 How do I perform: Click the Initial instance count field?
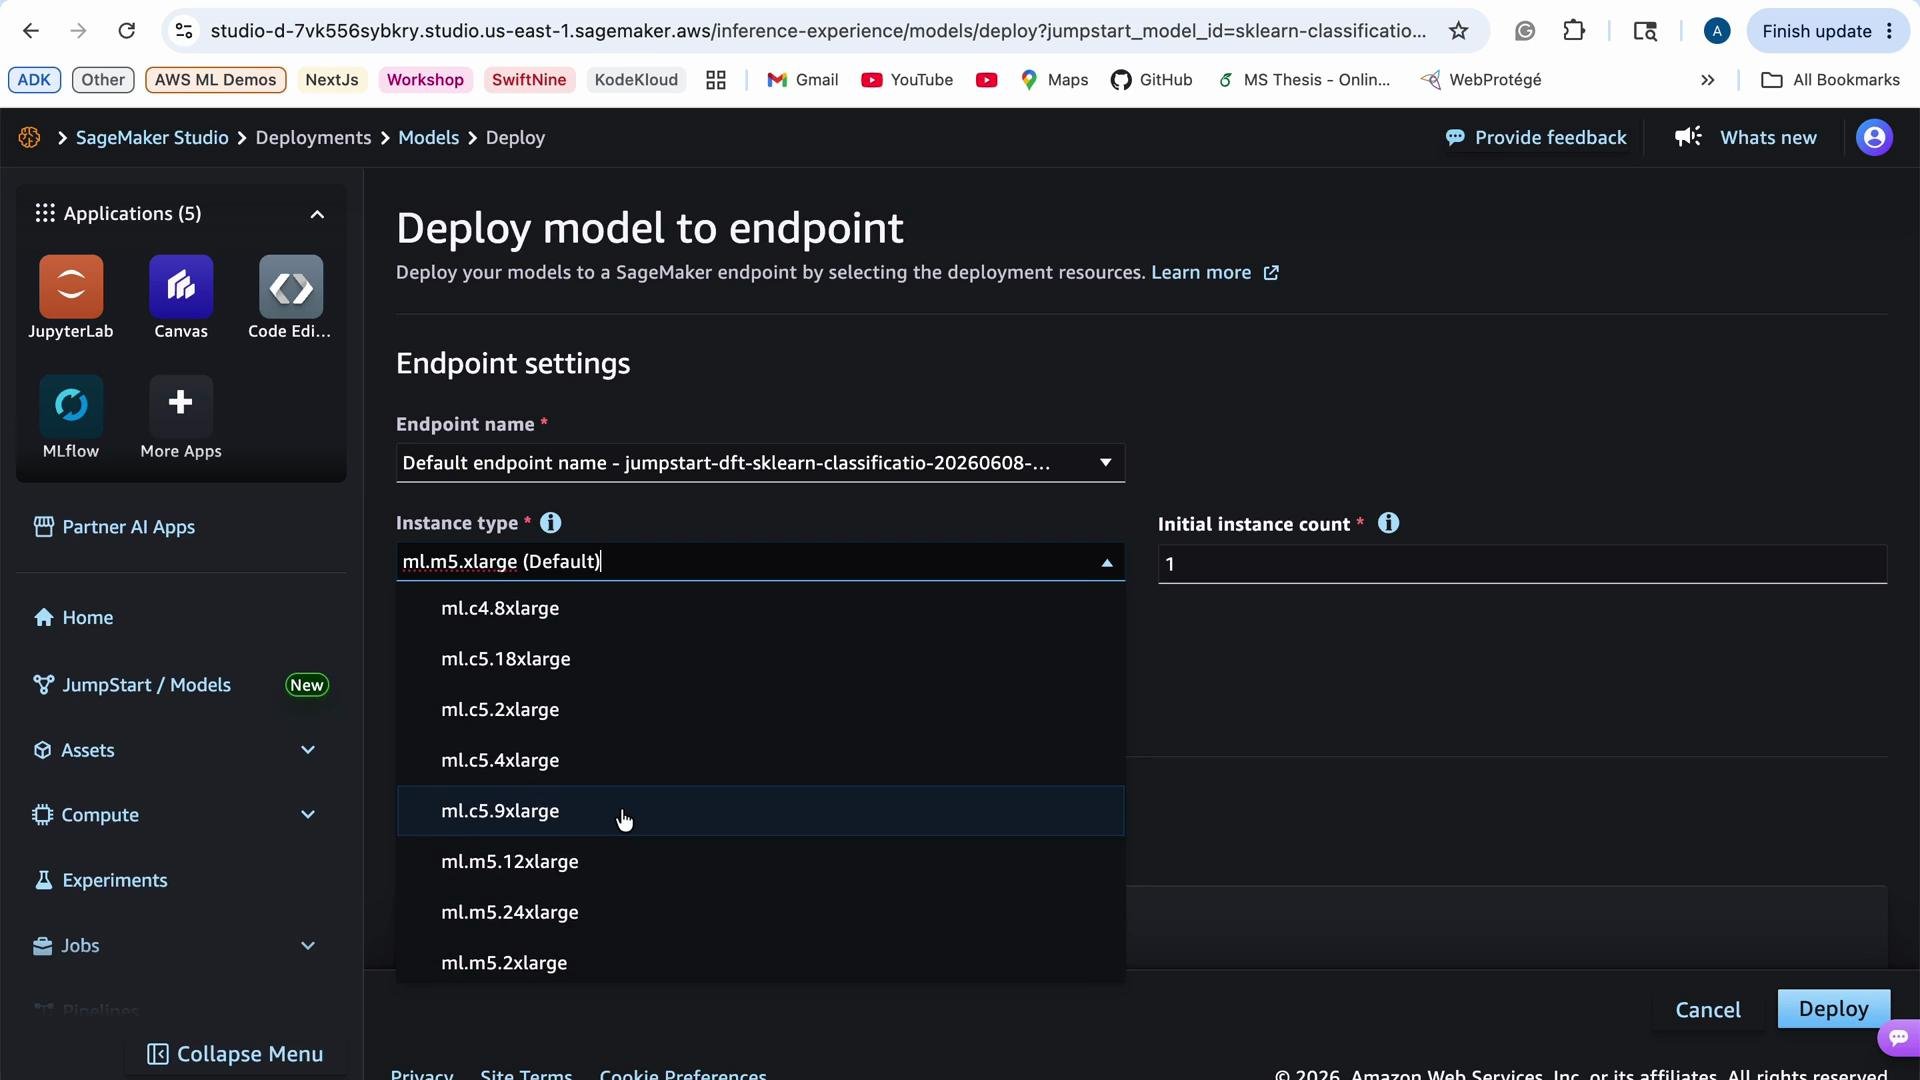coord(1522,564)
